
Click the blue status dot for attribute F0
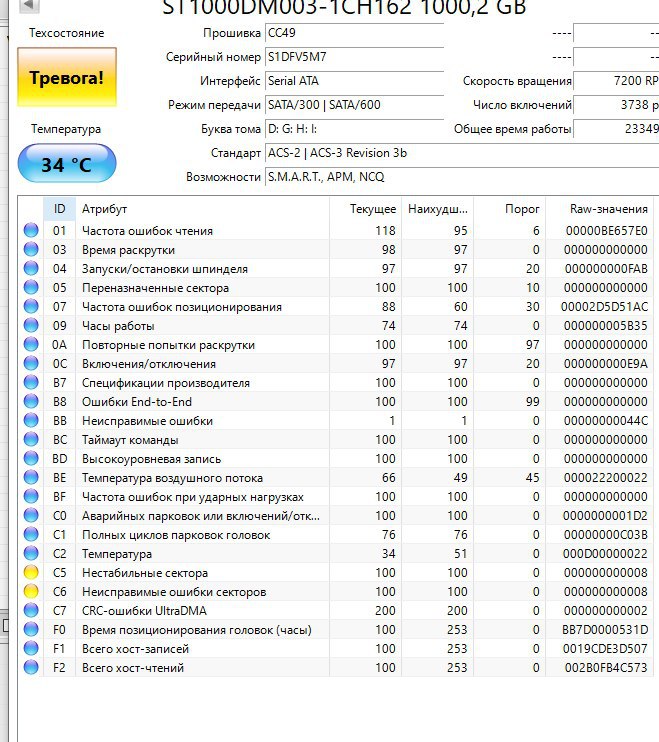(31, 629)
